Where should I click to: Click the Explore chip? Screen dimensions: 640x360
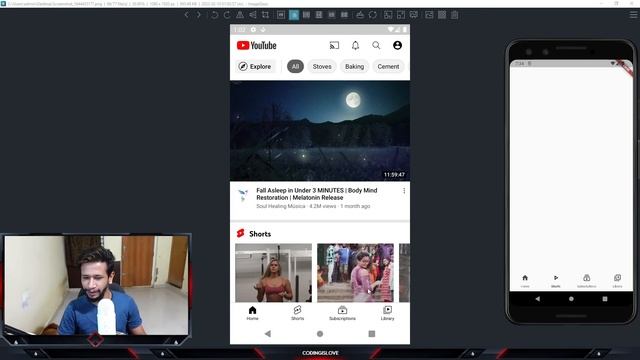(255, 67)
